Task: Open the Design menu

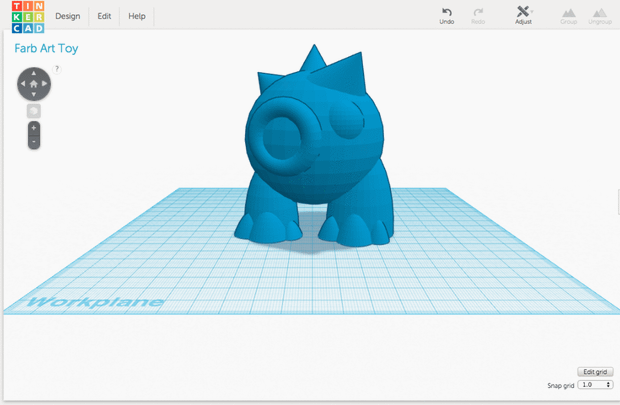Action: tap(68, 16)
